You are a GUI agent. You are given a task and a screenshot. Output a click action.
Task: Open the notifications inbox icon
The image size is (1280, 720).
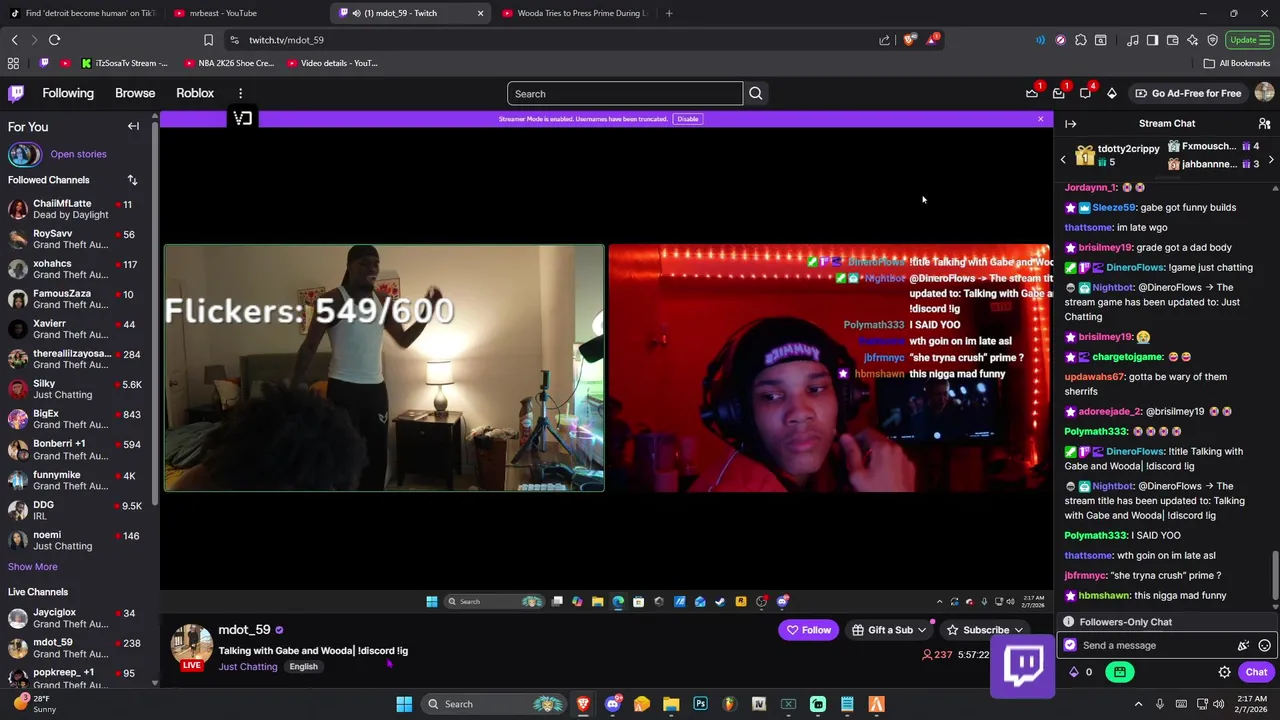click(1058, 93)
